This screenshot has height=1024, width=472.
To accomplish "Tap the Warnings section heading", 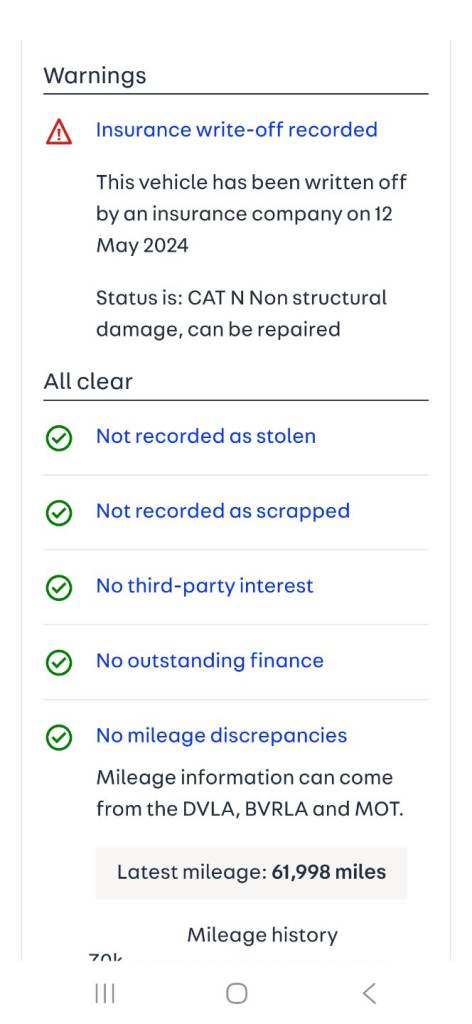I will 95,75.
